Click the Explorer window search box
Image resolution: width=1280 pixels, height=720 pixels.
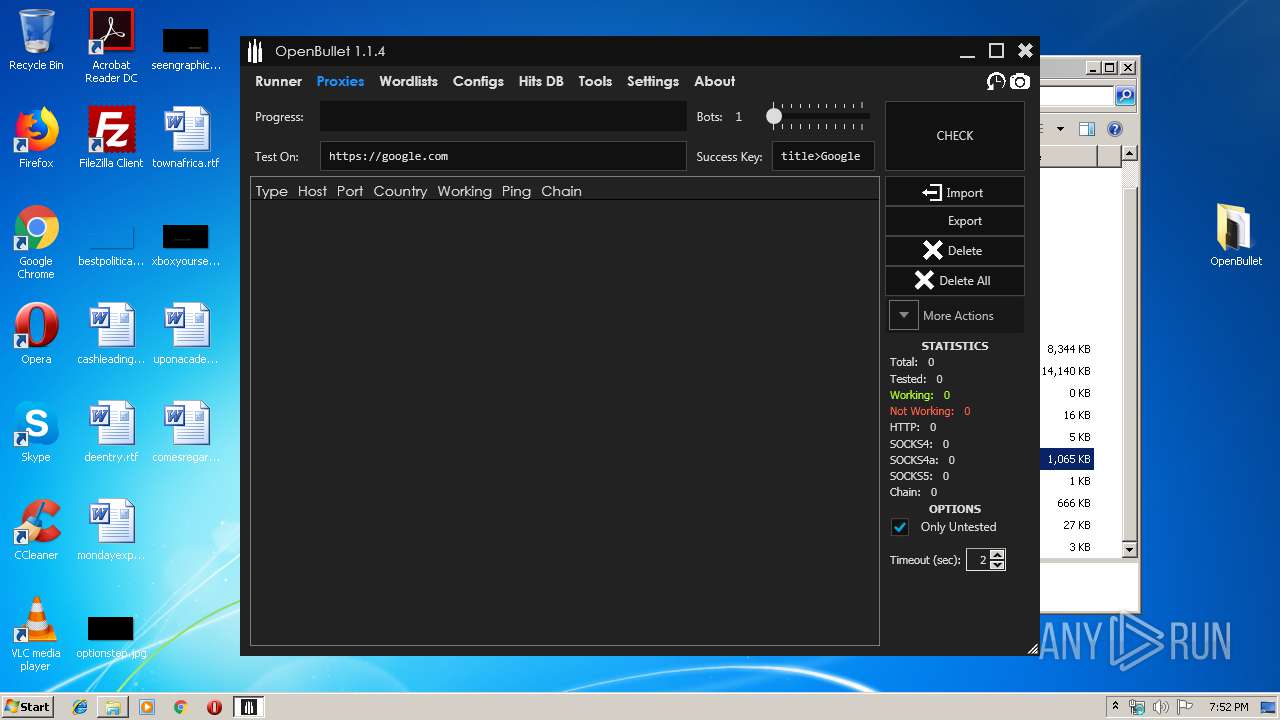(1077, 96)
